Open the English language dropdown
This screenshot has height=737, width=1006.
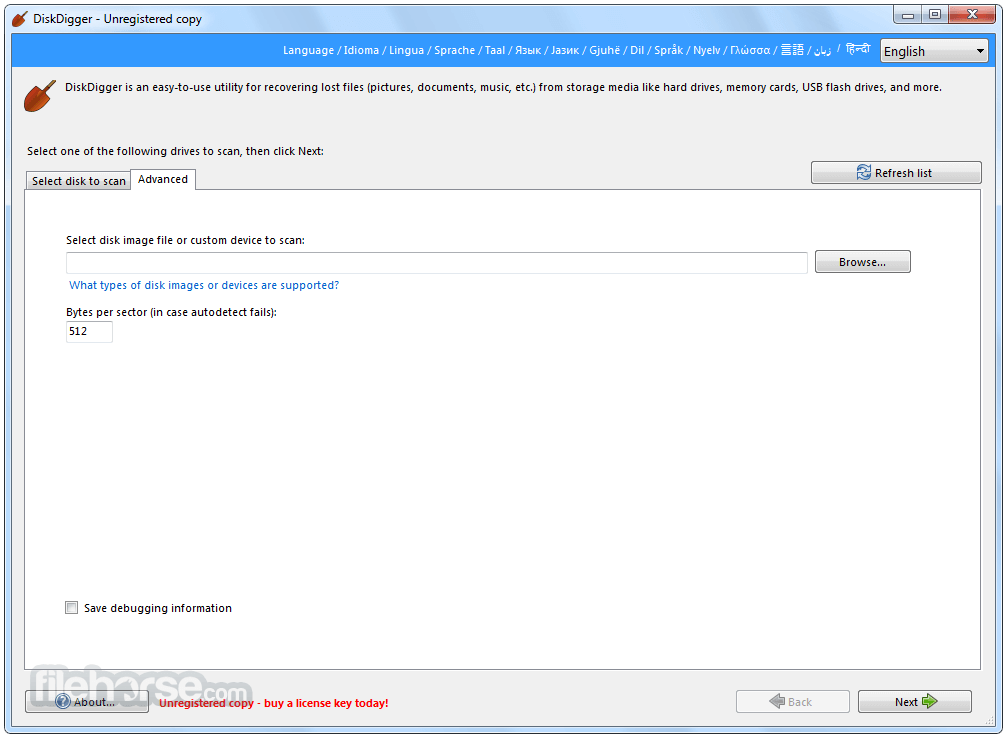934,51
